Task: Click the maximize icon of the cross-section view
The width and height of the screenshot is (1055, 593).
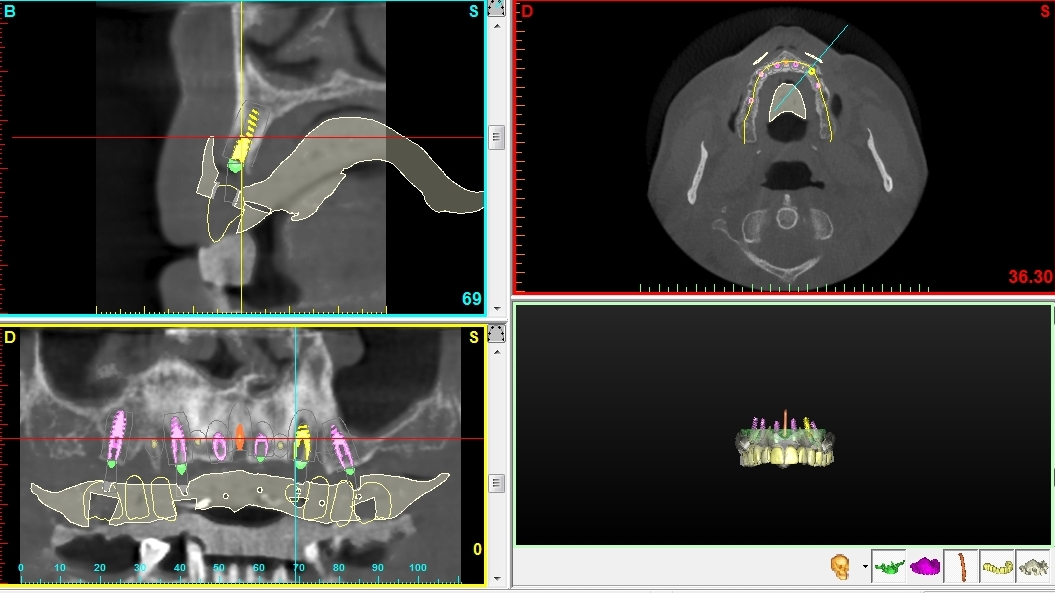Action: [497, 9]
